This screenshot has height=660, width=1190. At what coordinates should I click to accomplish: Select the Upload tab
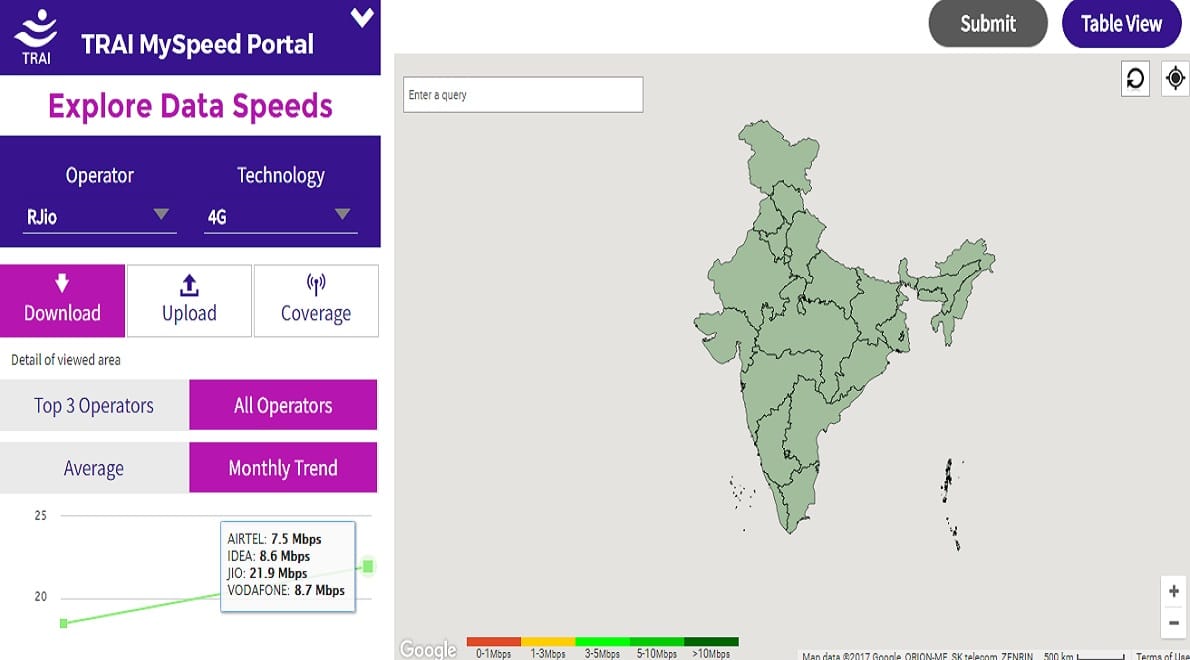click(189, 300)
